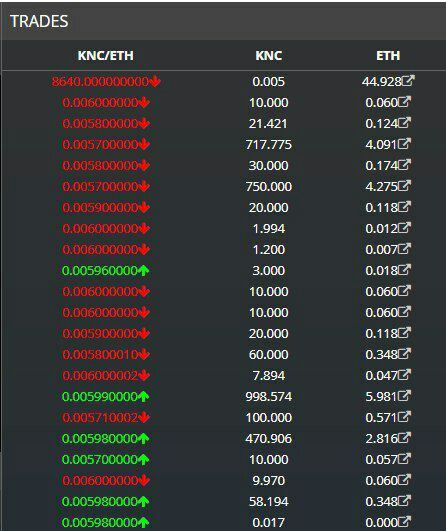Open external link for the 0.012 ETH trade

point(404,228)
